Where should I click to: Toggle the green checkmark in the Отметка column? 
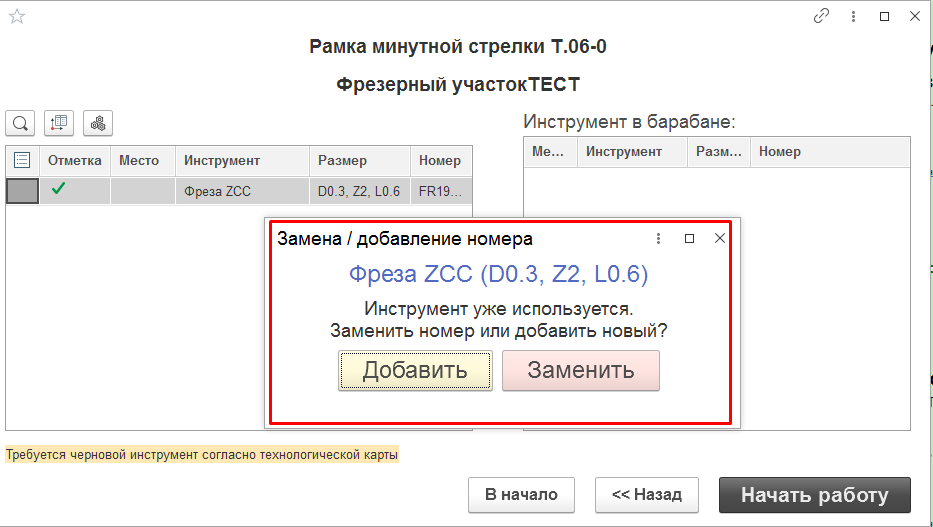59,189
